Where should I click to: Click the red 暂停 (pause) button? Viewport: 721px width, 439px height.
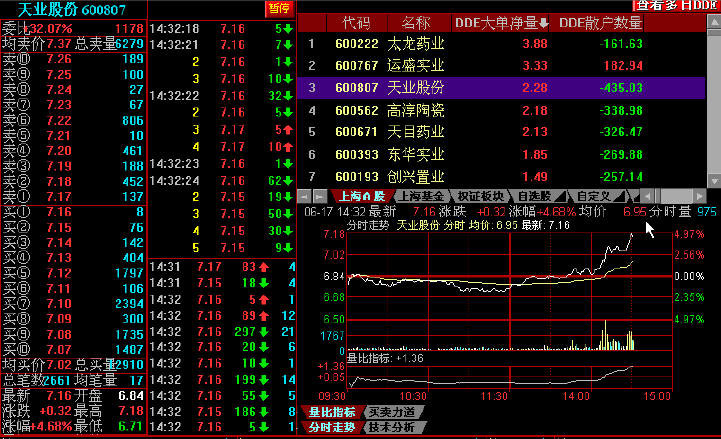tap(279, 8)
